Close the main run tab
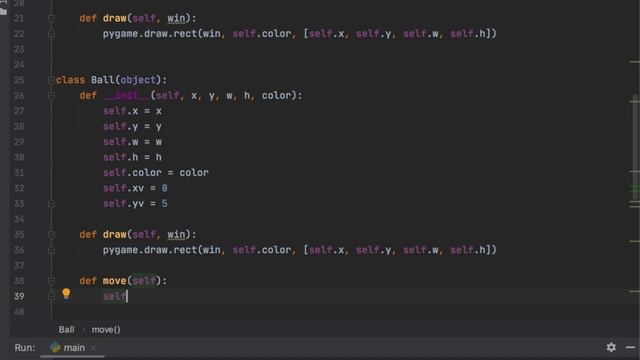 (x=93, y=348)
